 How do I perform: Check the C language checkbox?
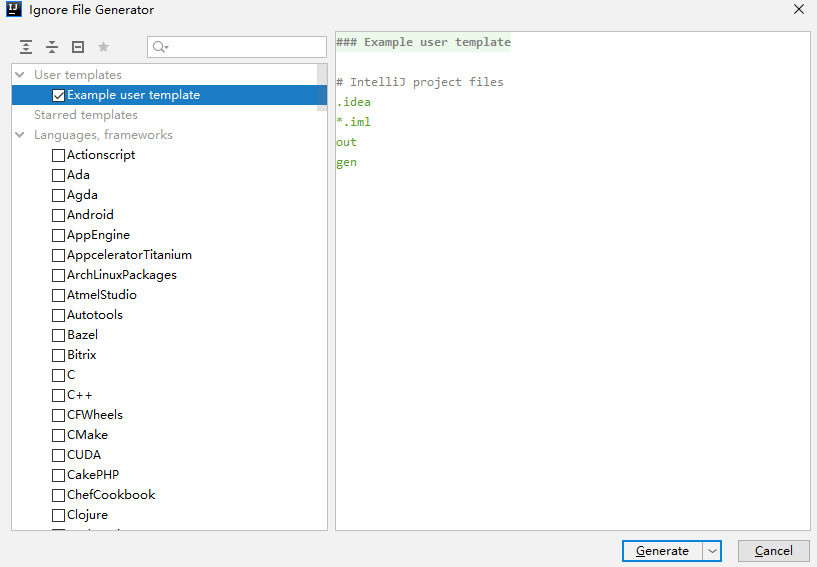point(58,375)
